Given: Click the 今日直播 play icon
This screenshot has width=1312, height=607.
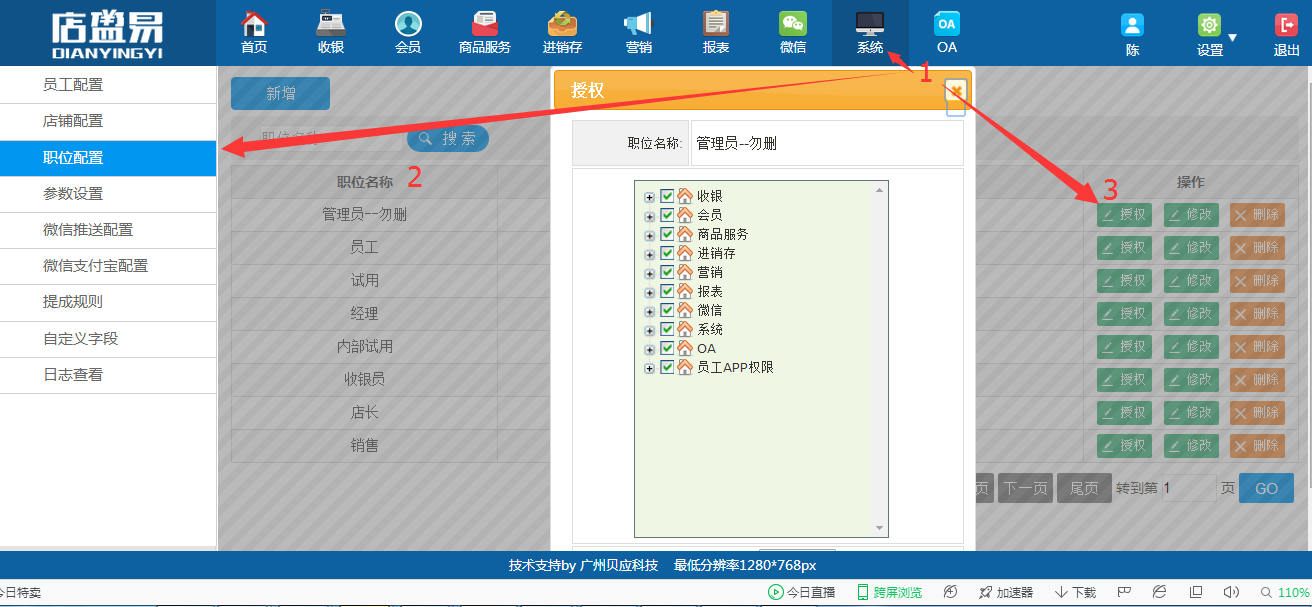Looking at the screenshot, I should point(775,592).
